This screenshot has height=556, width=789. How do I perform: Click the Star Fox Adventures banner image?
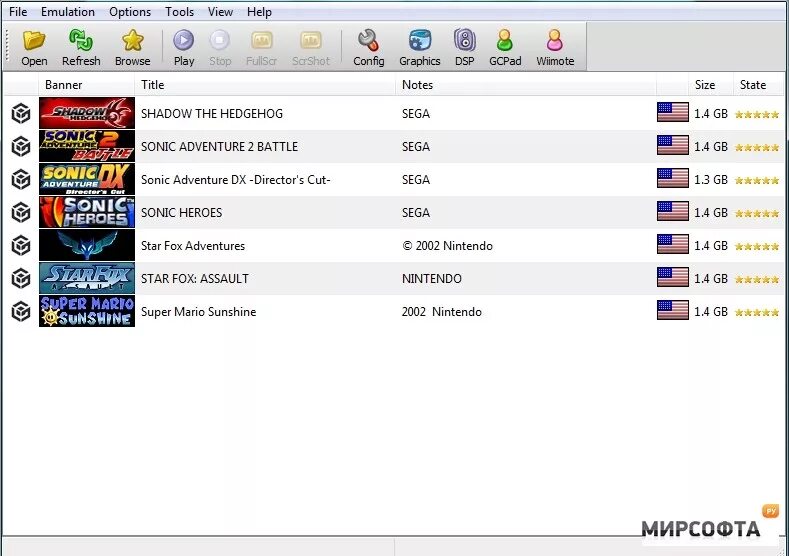87,245
